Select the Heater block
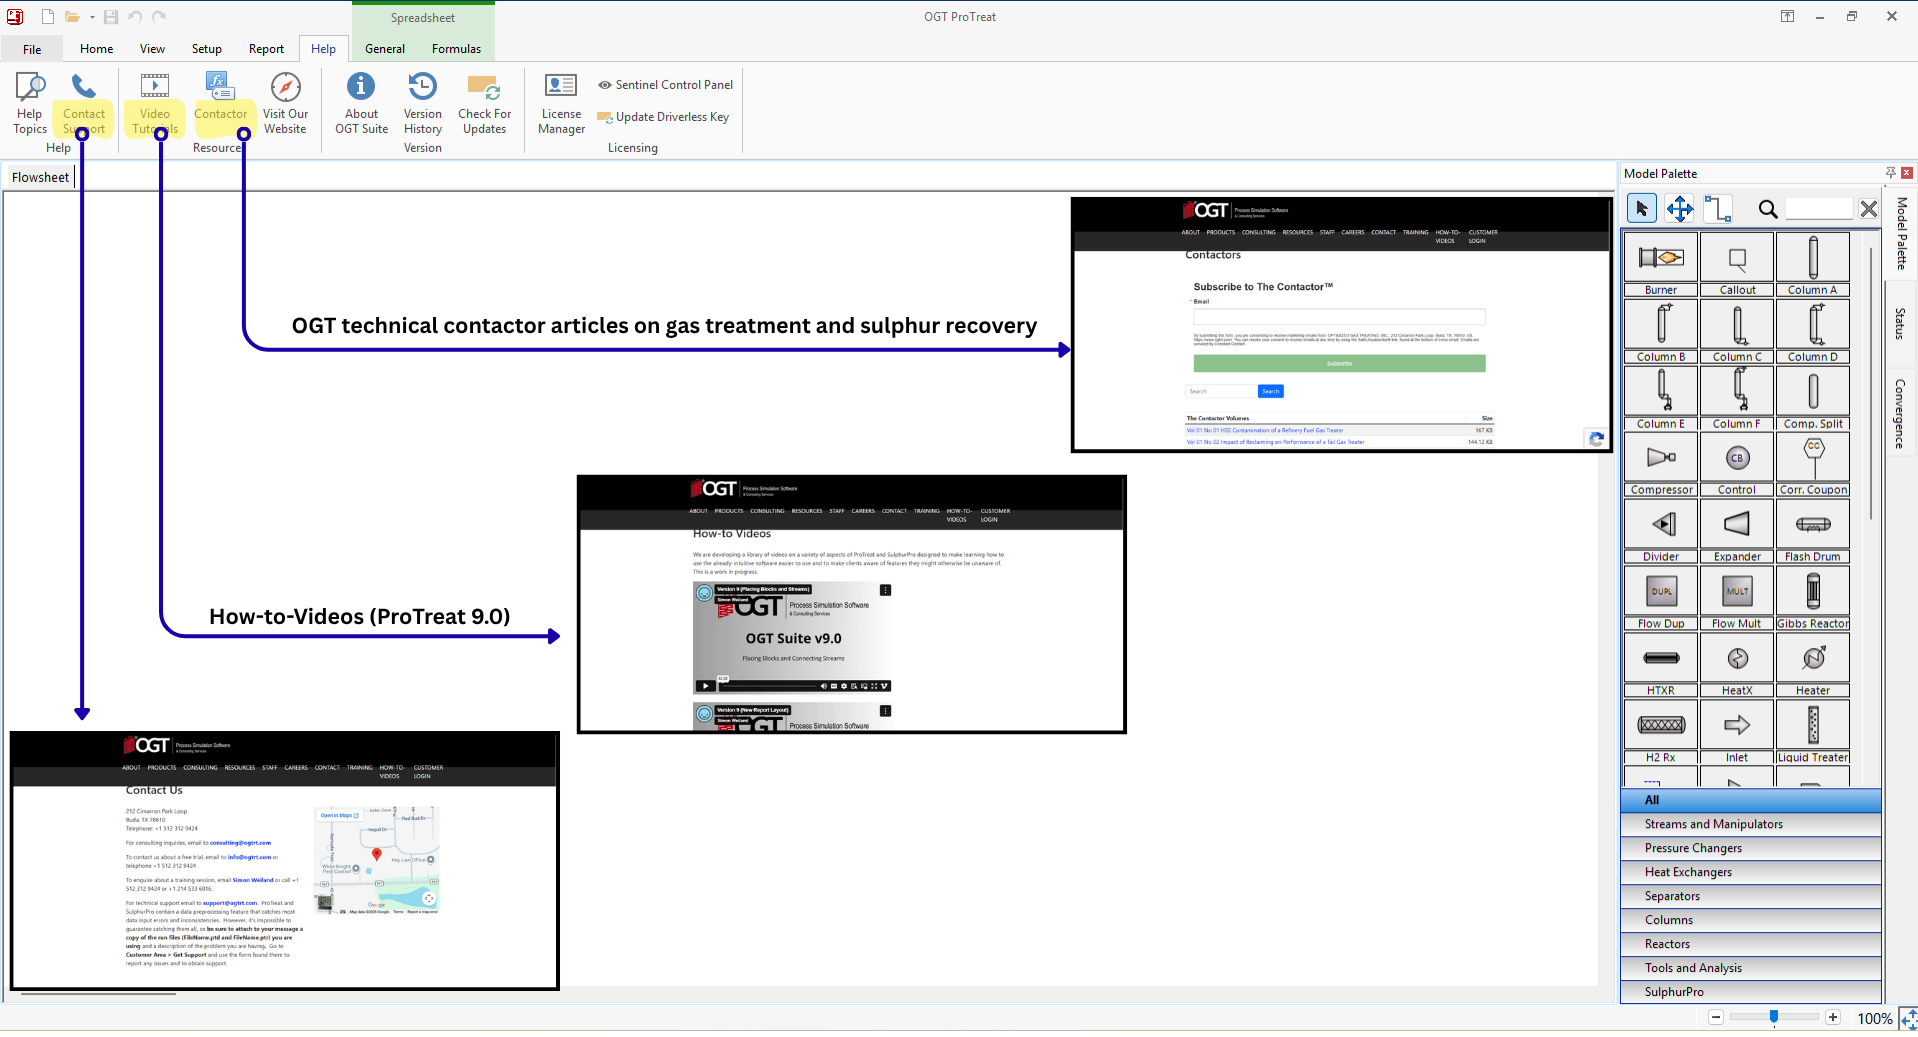 click(x=1813, y=665)
